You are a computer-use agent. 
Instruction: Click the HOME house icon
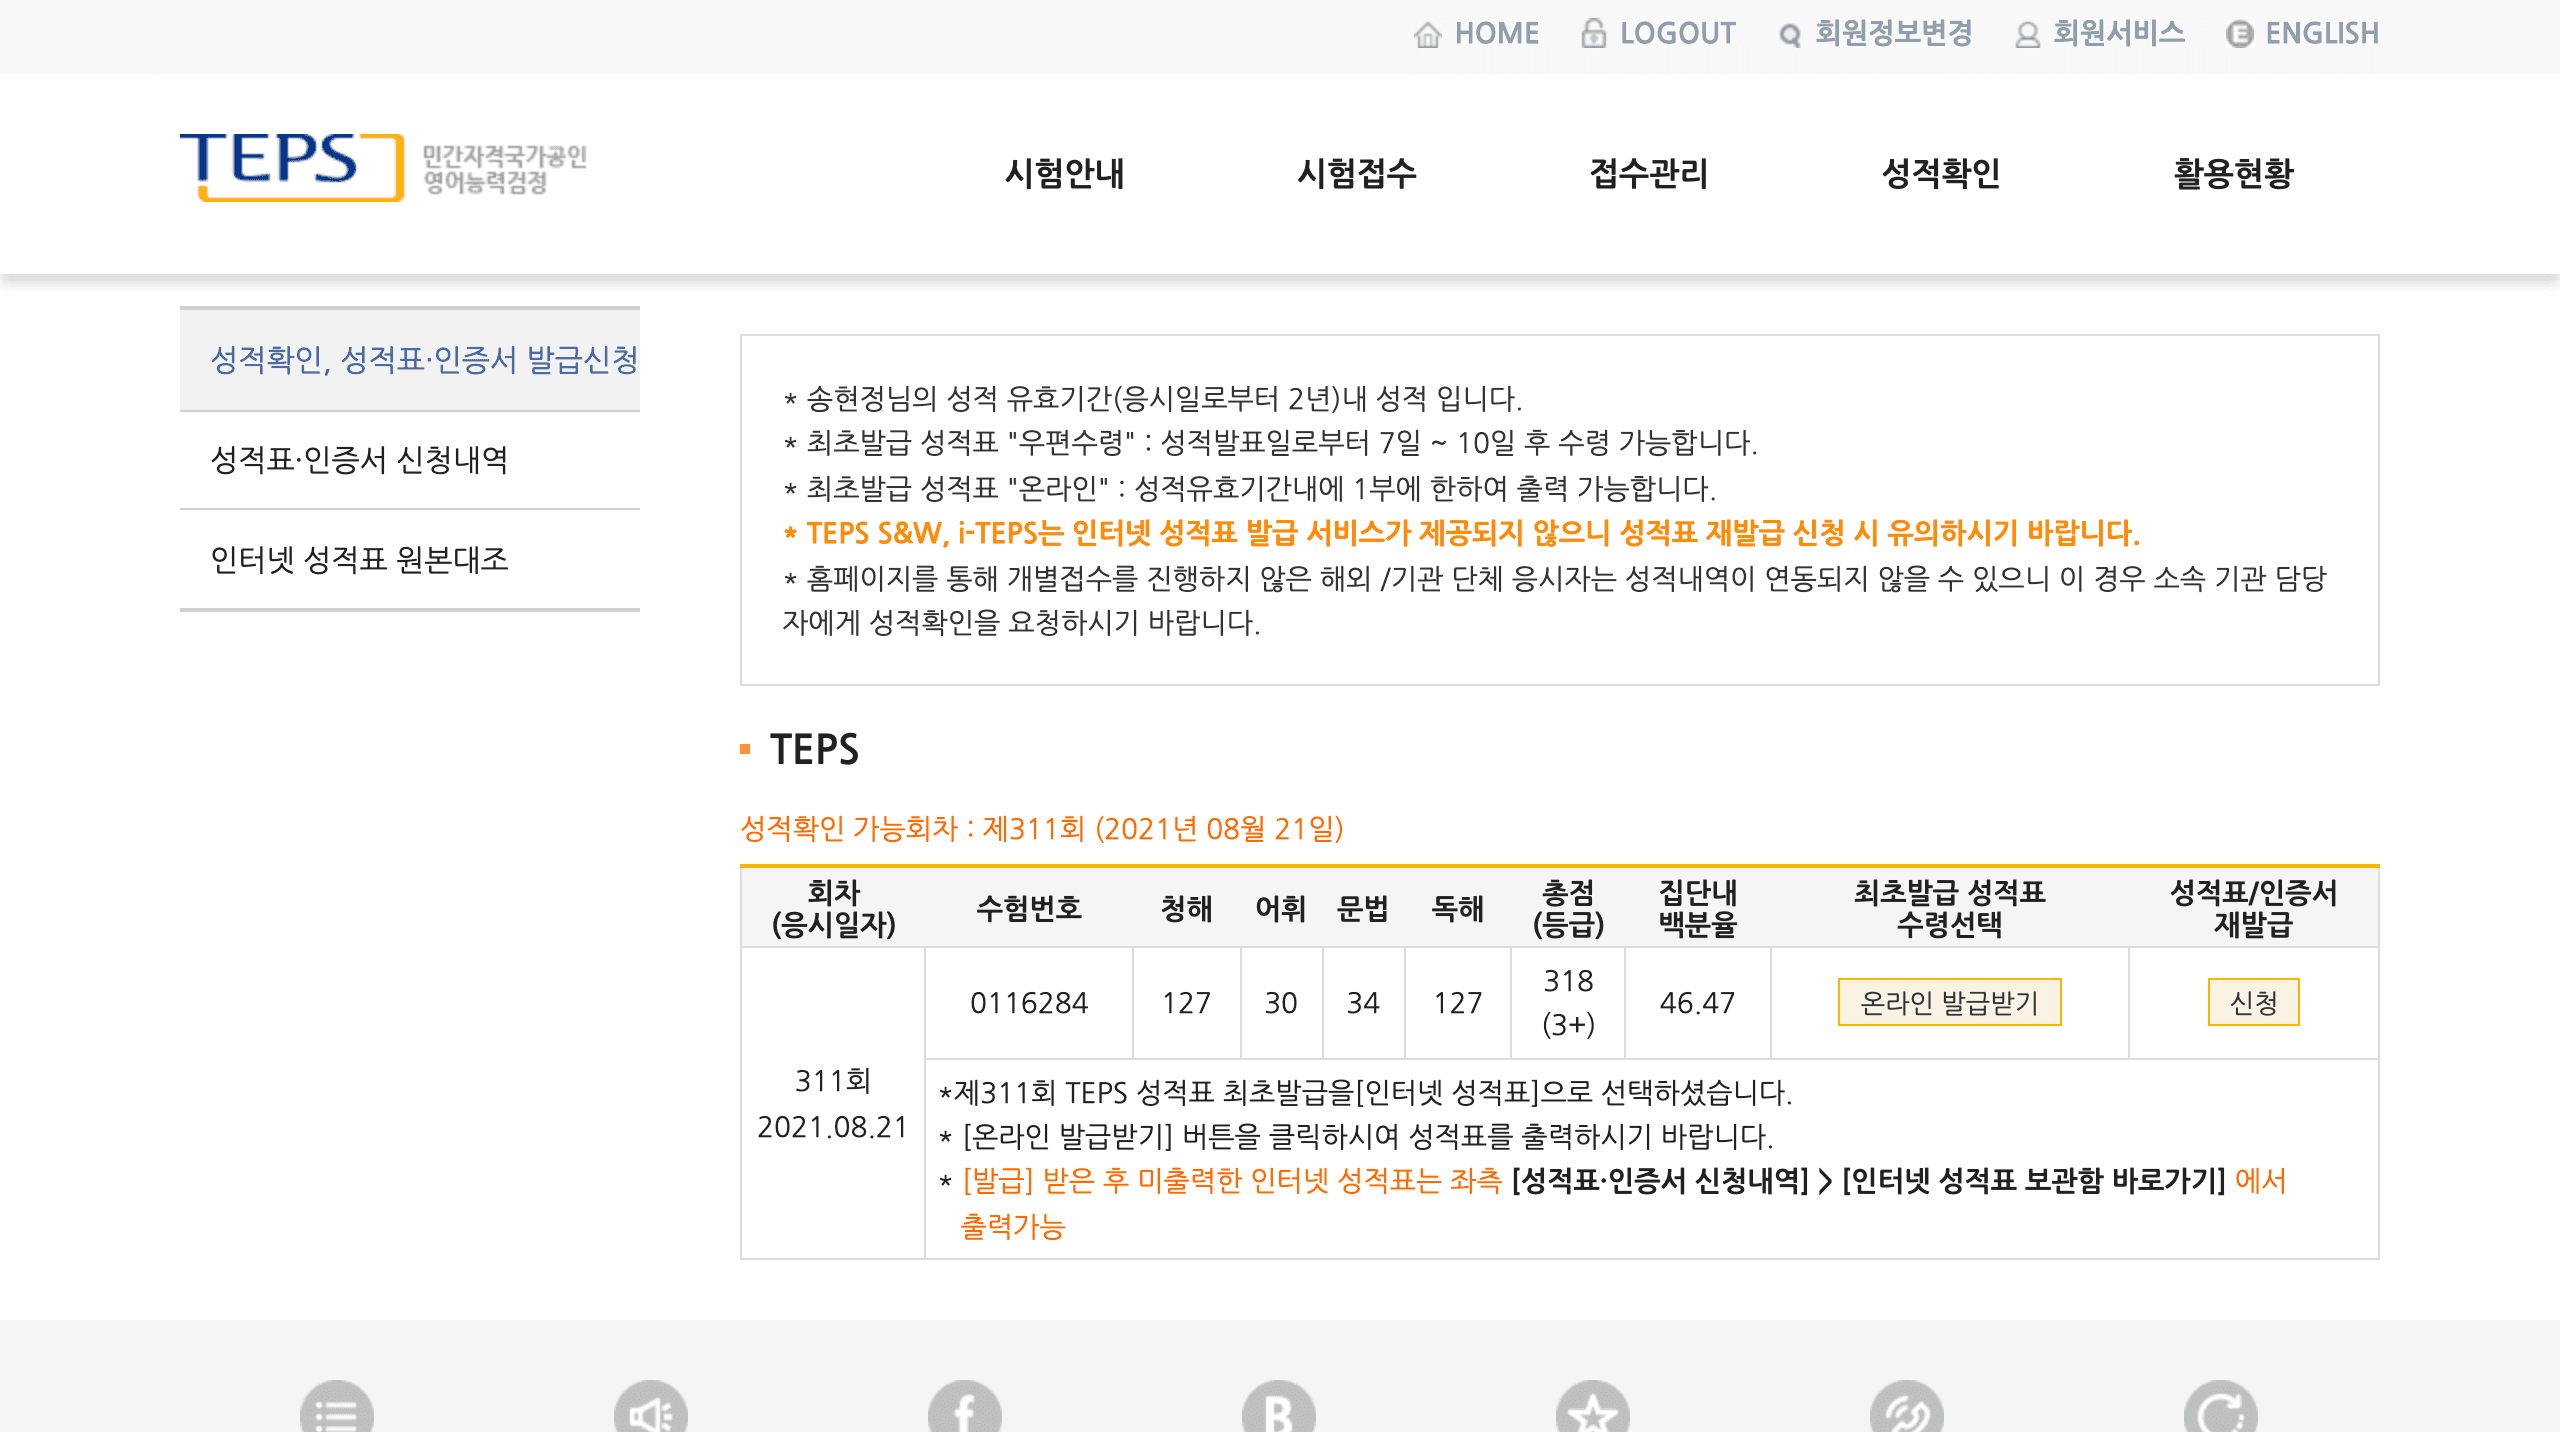coord(1427,35)
